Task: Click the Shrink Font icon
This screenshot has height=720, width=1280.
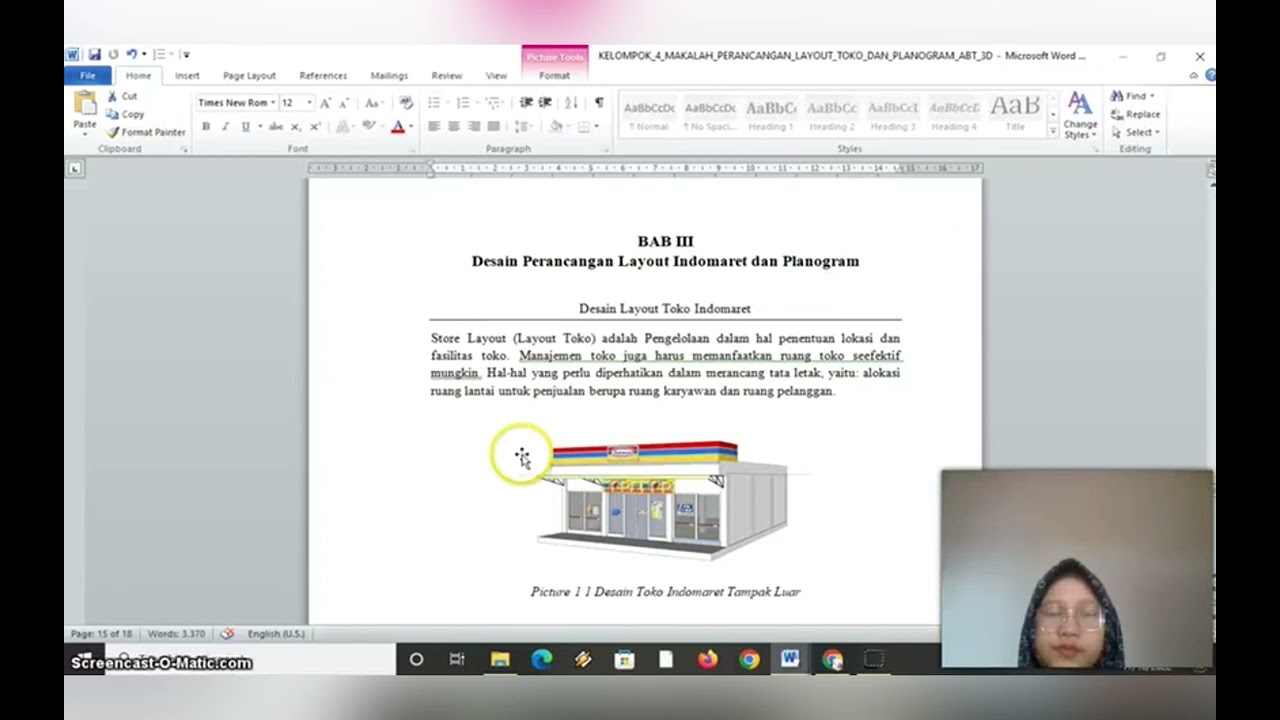Action: click(x=344, y=103)
